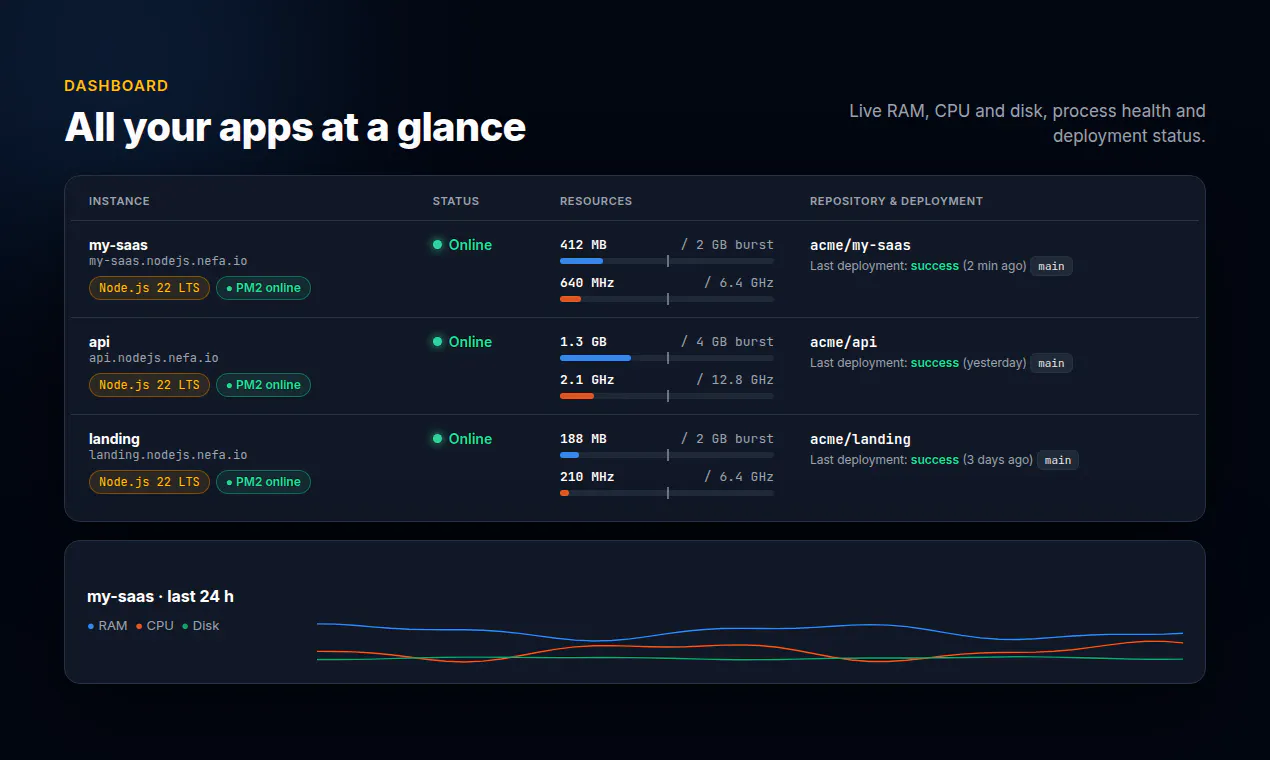This screenshot has height=760, width=1270.
Task: Click PM2 online badge for api
Action: 264,385
